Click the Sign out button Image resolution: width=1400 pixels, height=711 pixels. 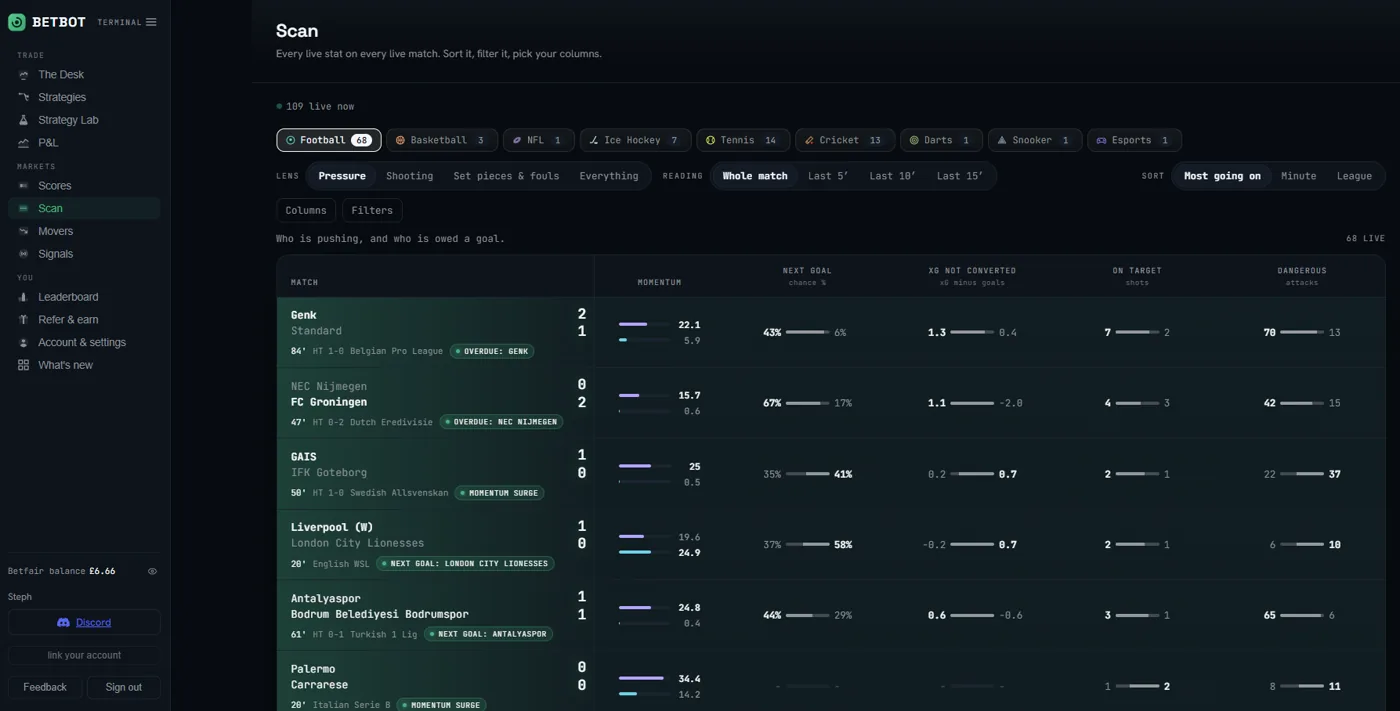click(x=124, y=687)
